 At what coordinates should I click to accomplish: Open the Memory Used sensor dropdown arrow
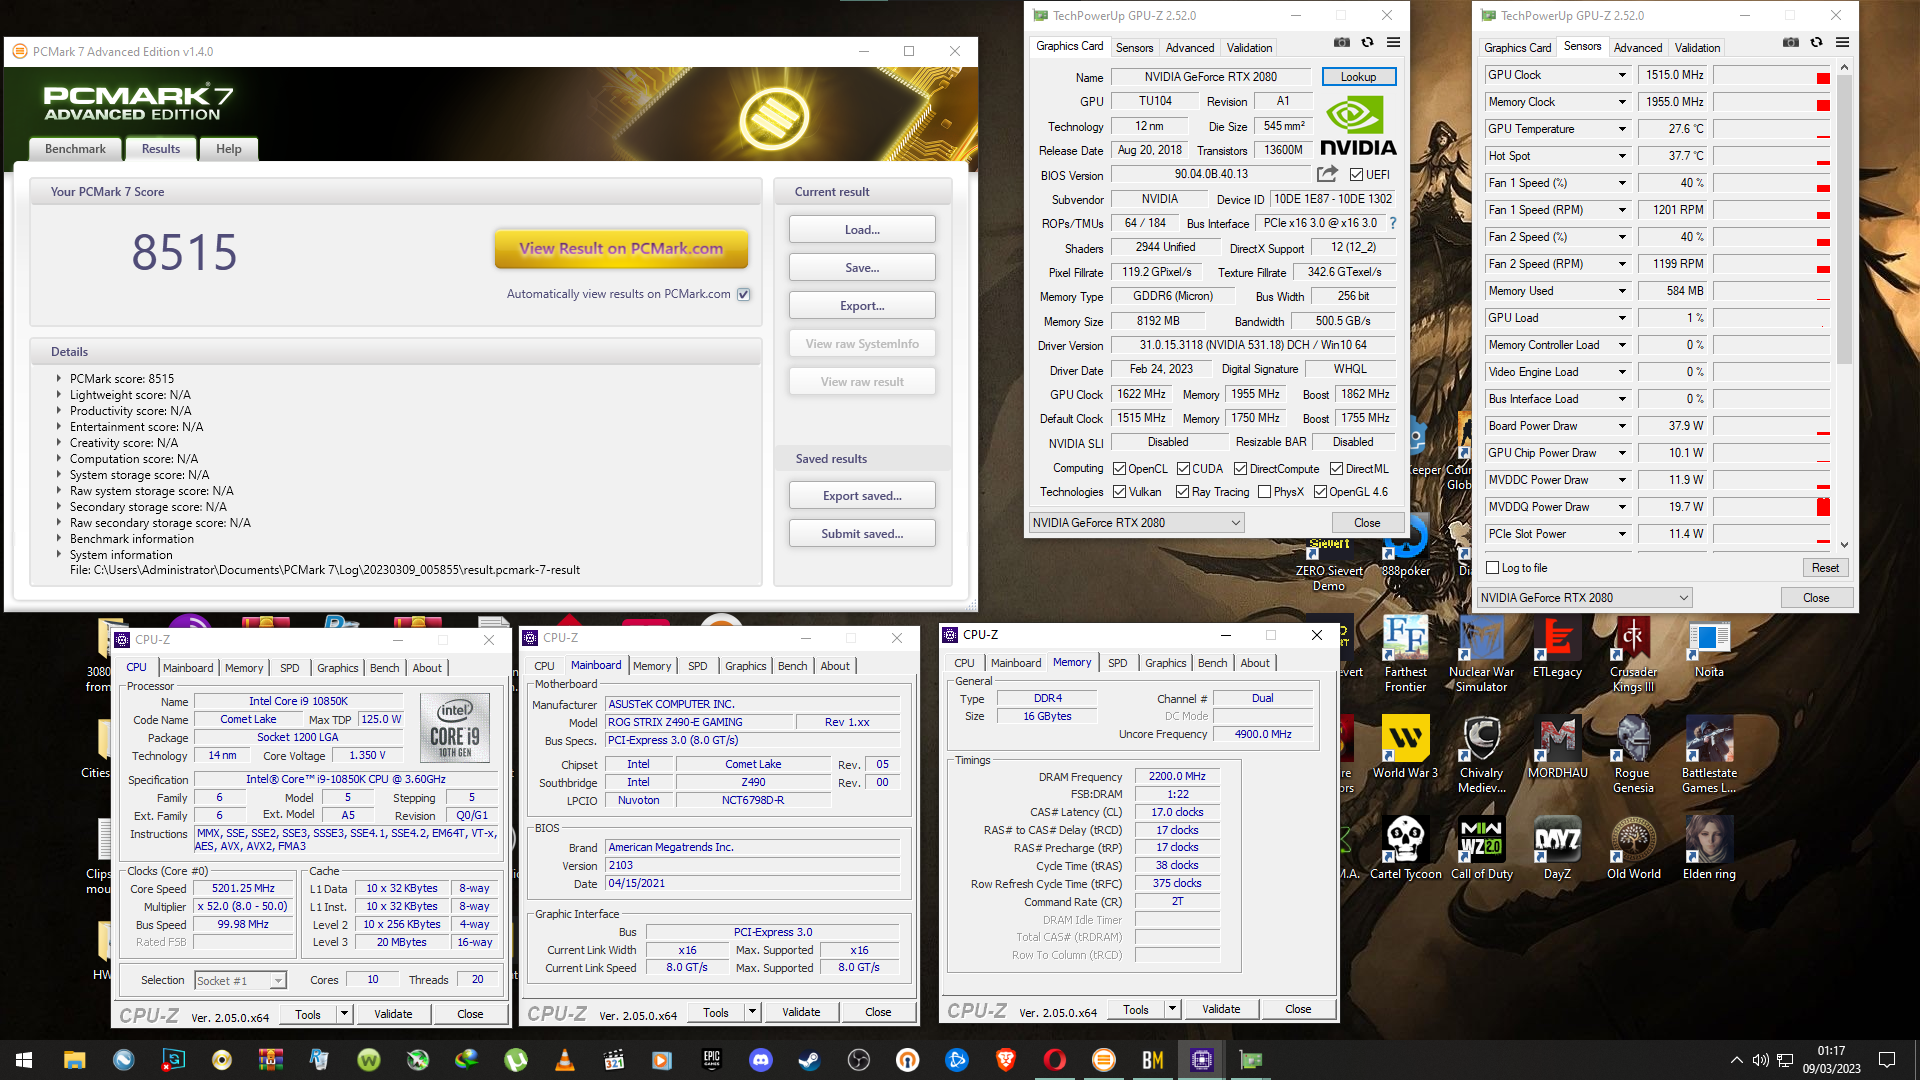click(x=1622, y=291)
